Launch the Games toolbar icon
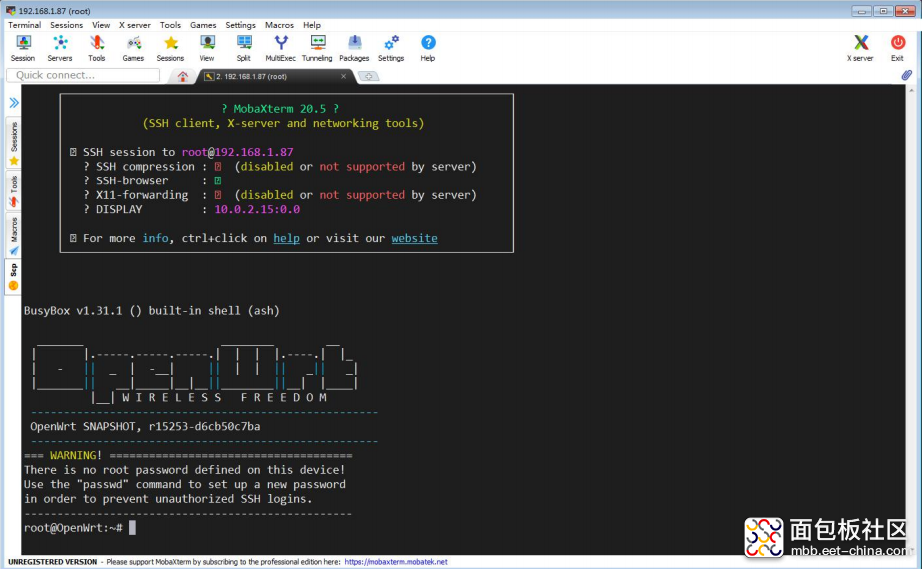922x569 pixels. 133,48
